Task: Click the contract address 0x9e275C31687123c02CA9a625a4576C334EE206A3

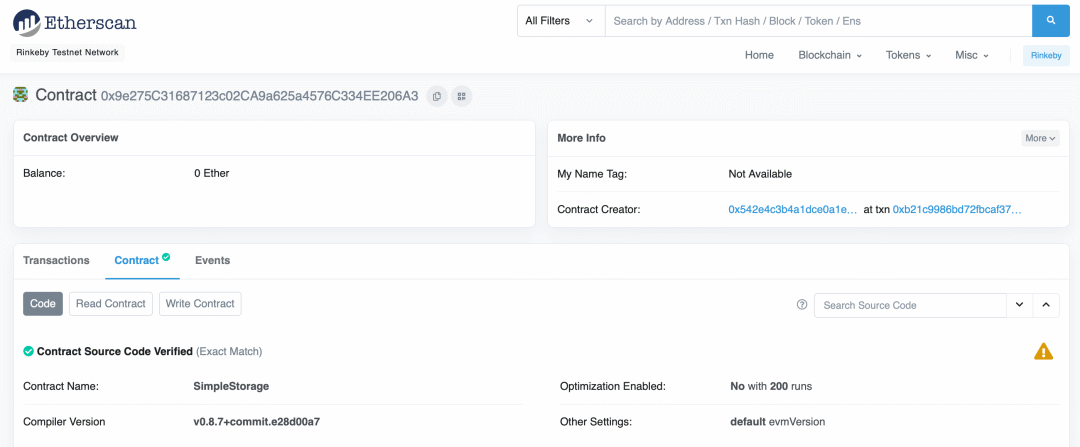Action: click(260, 96)
